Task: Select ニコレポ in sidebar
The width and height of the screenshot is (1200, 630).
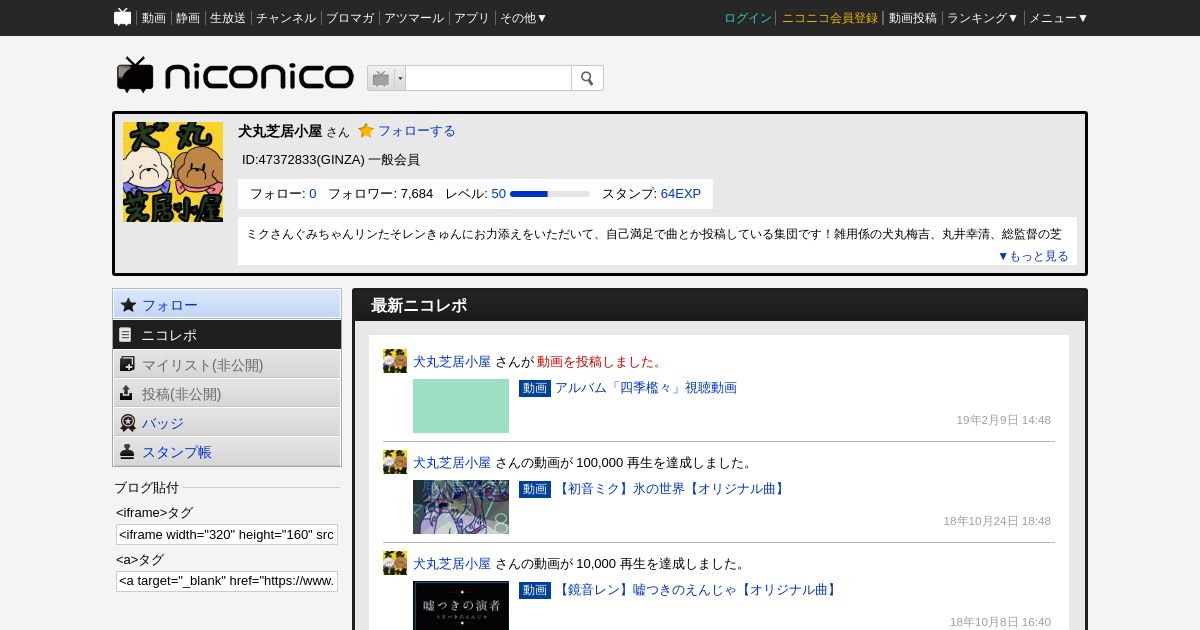Action: pyautogui.click(x=227, y=335)
